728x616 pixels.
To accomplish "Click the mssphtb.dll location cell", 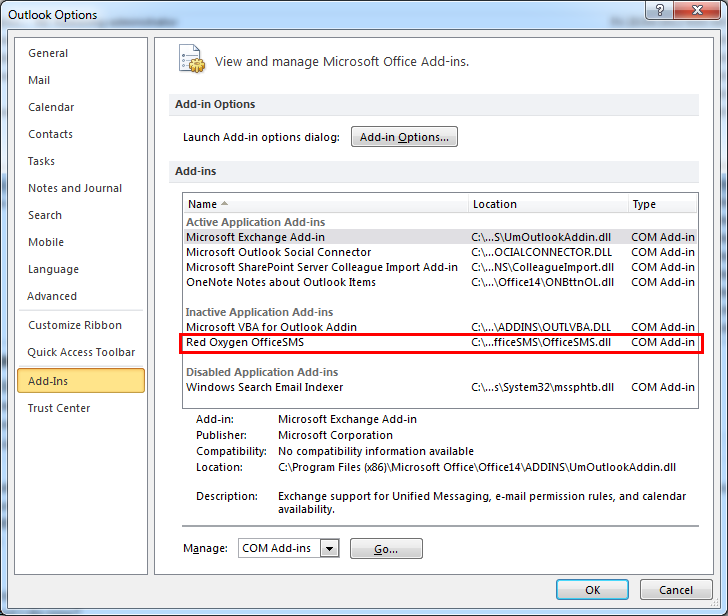I will 542,387.
